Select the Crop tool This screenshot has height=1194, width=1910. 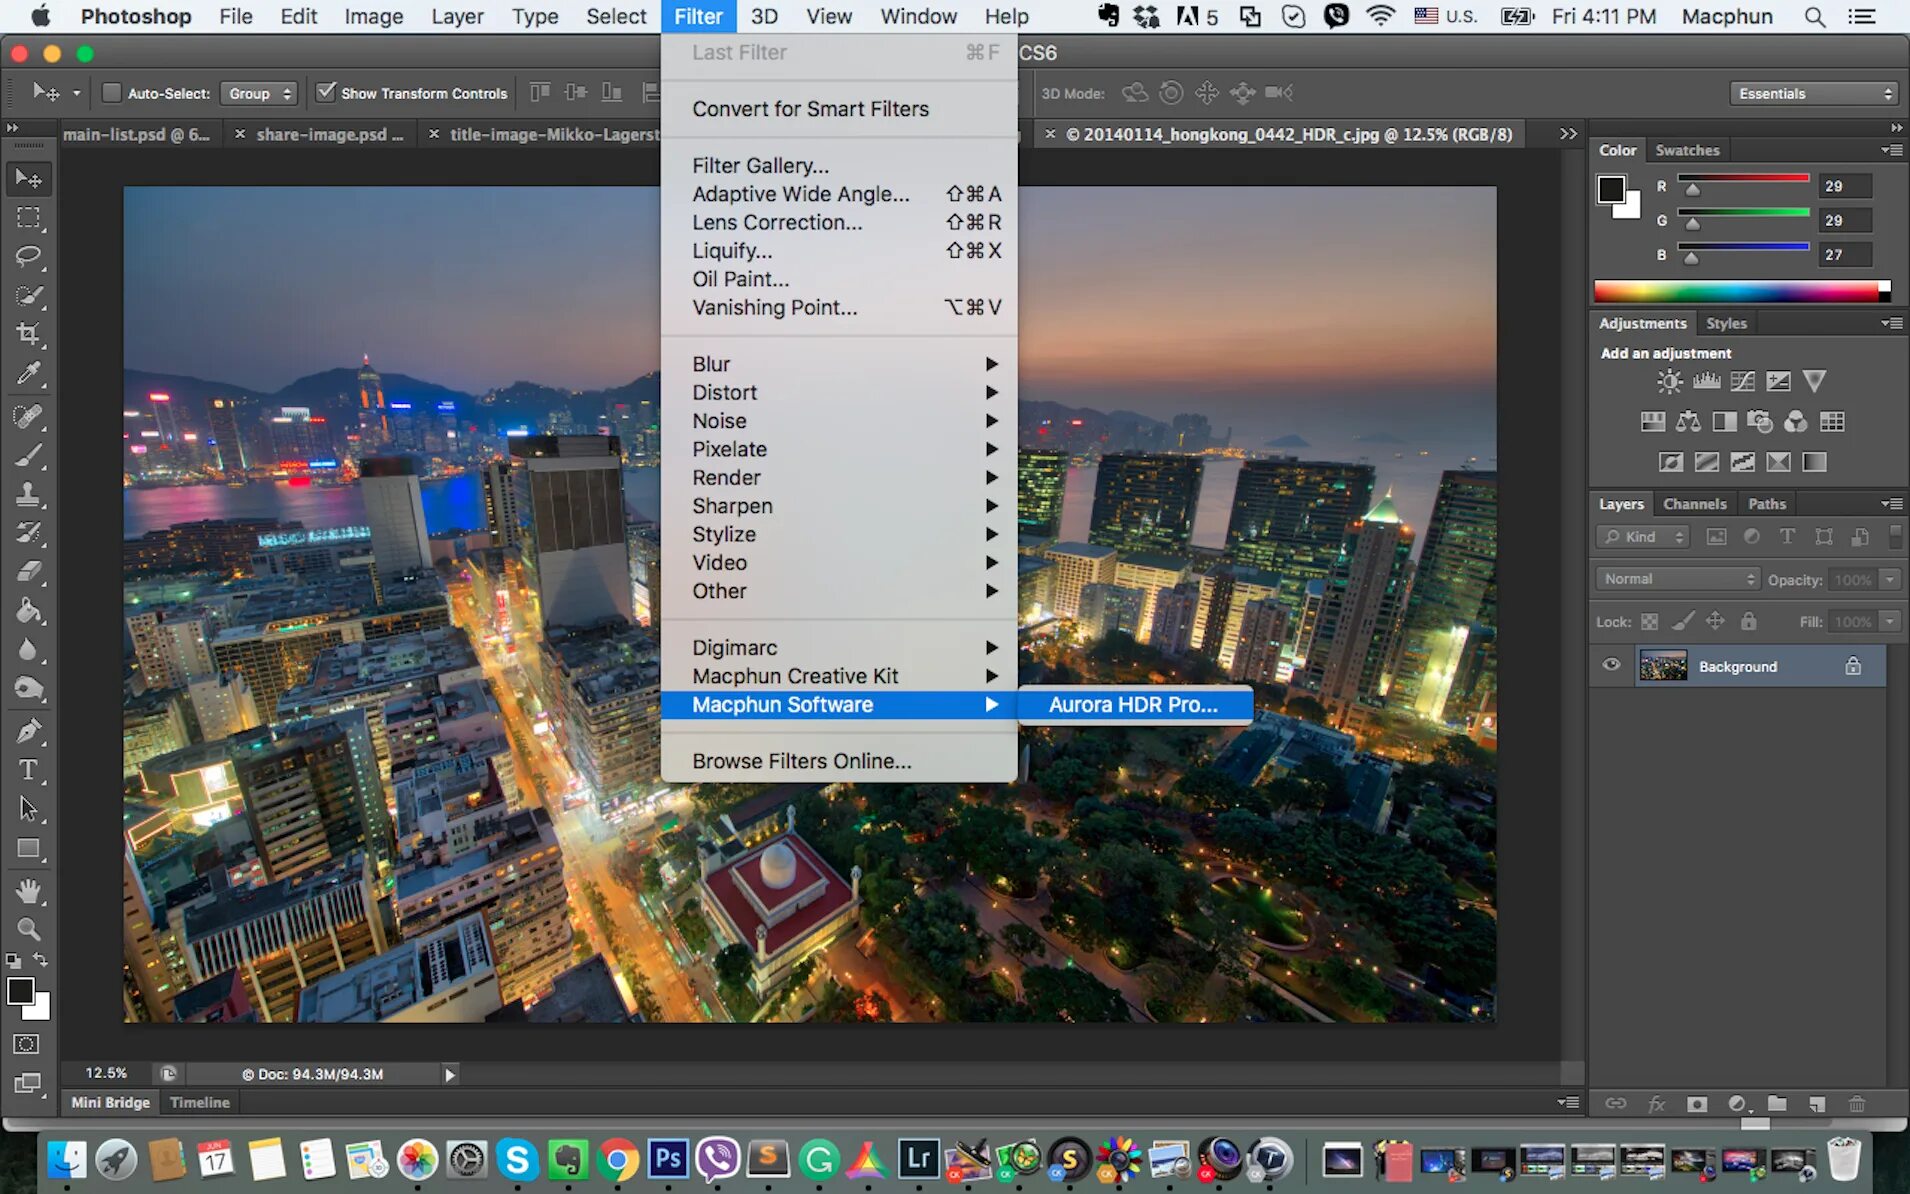29,334
